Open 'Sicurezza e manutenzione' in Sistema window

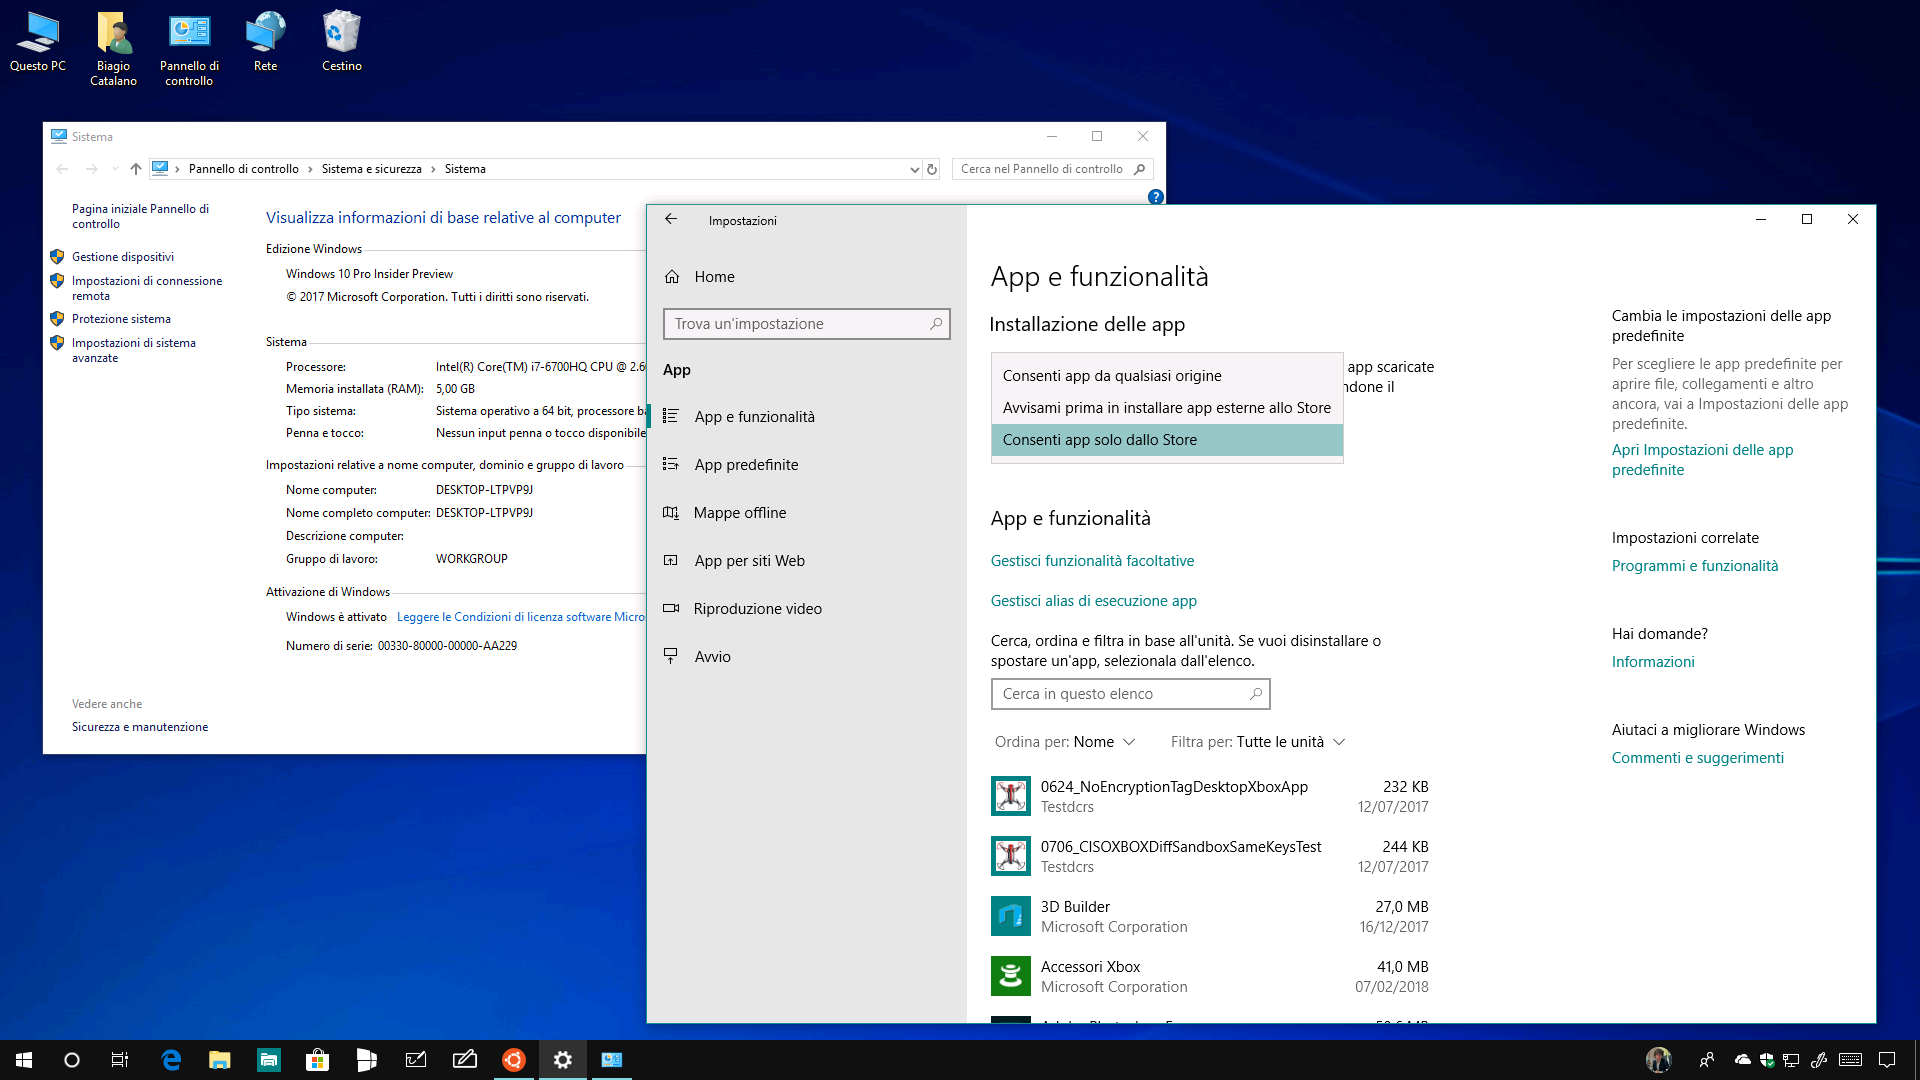pos(140,727)
